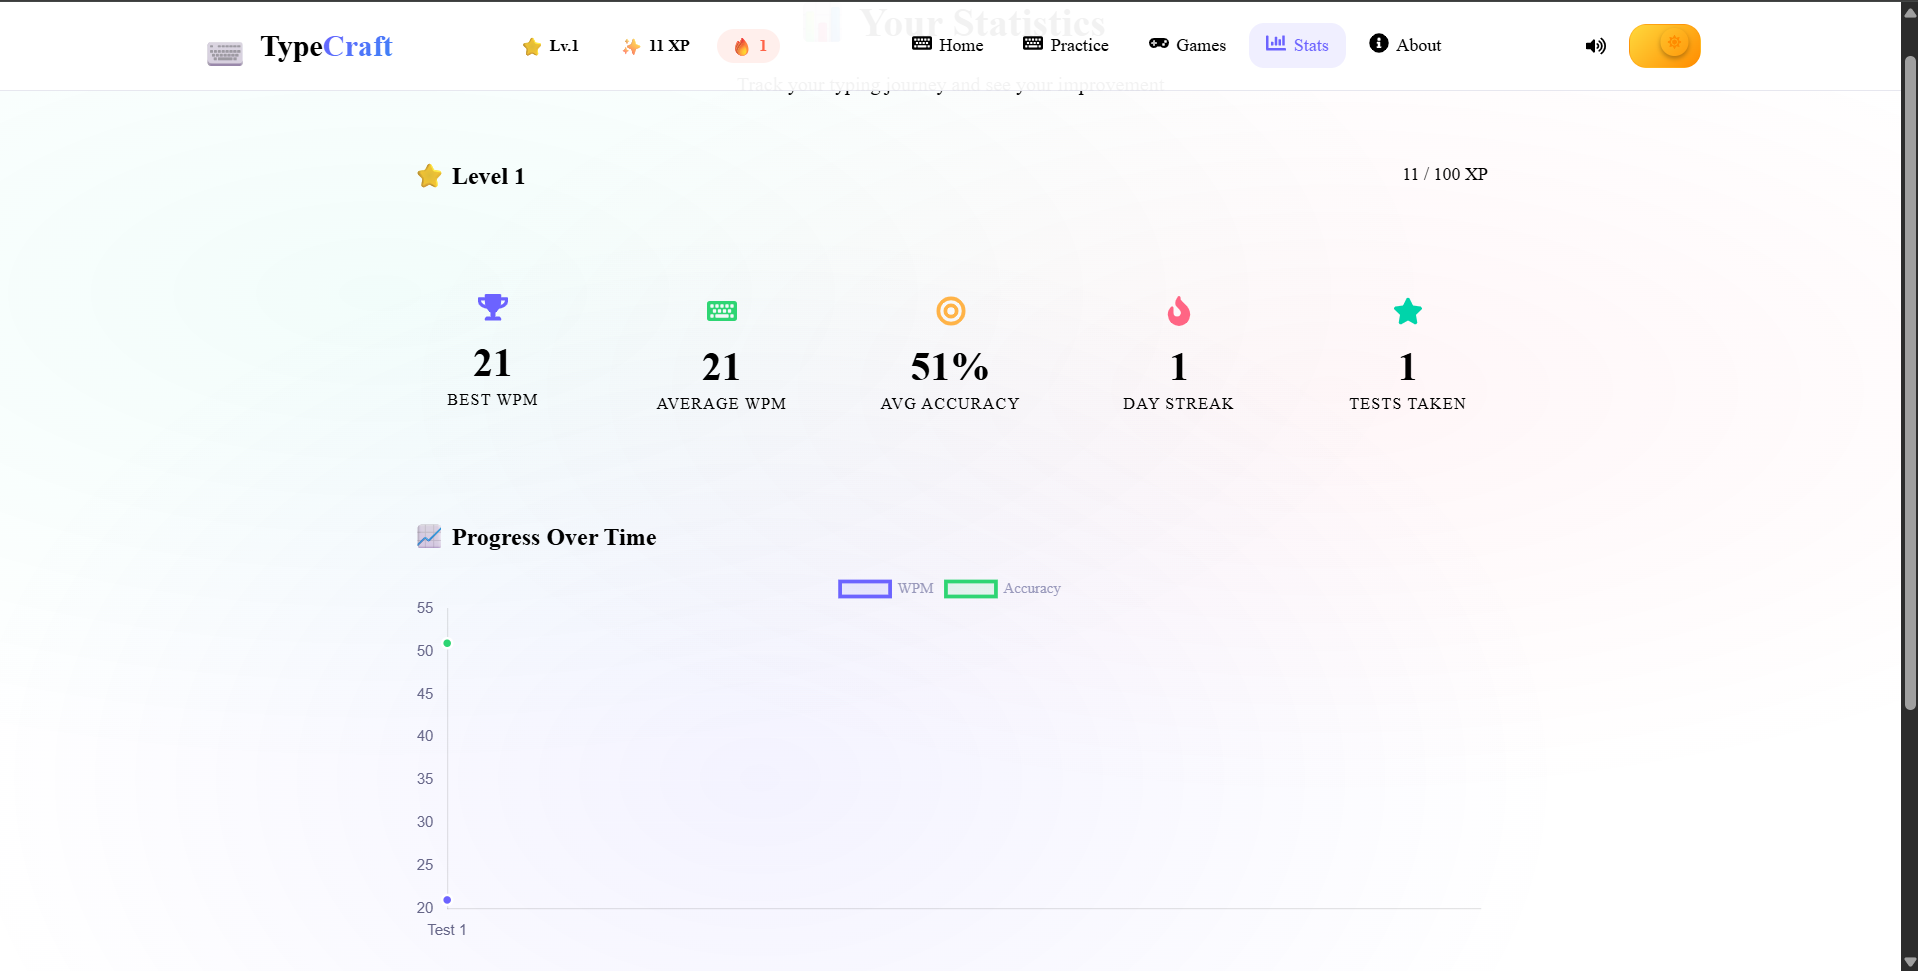This screenshot has height=971, width=1918.
Task: Click the 11 / 100 XP text
Action: pyautogui.click(x=1445, y=174)
